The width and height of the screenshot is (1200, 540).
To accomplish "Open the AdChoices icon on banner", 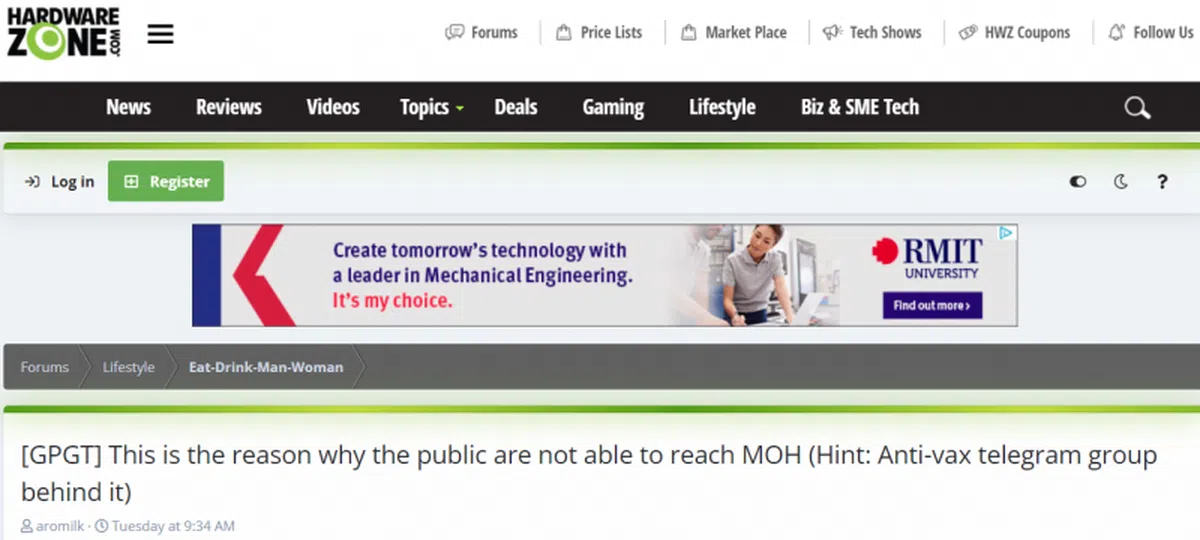I will [x=1008, y=233].
